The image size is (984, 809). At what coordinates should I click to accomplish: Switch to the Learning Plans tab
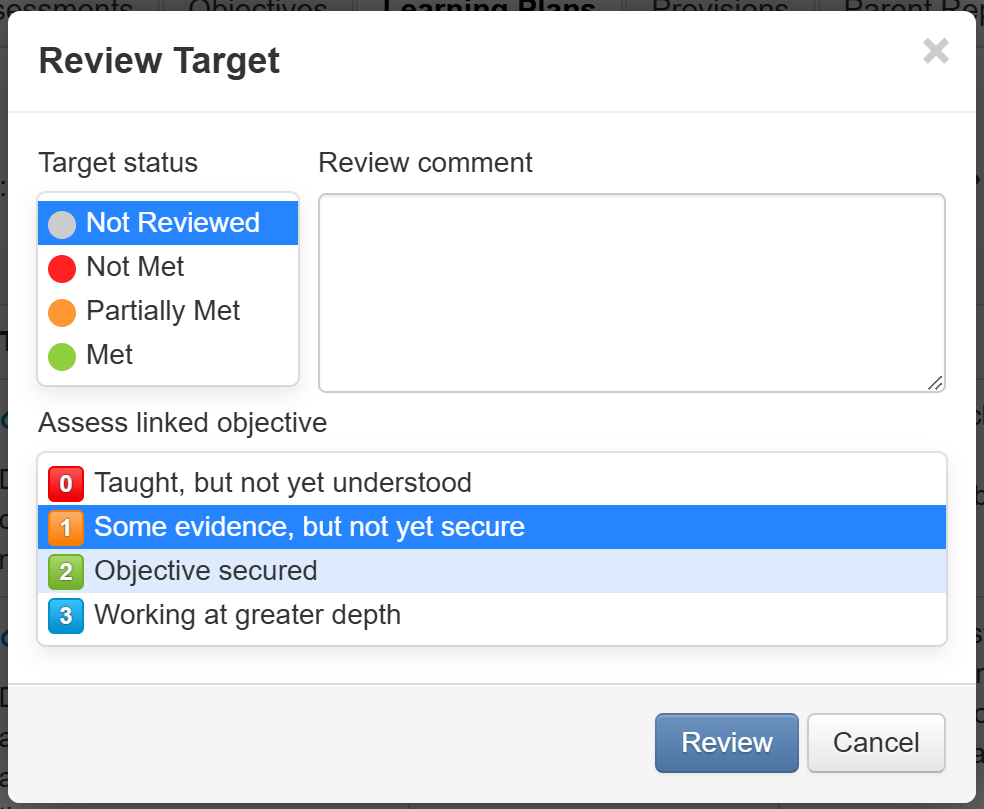489,8
